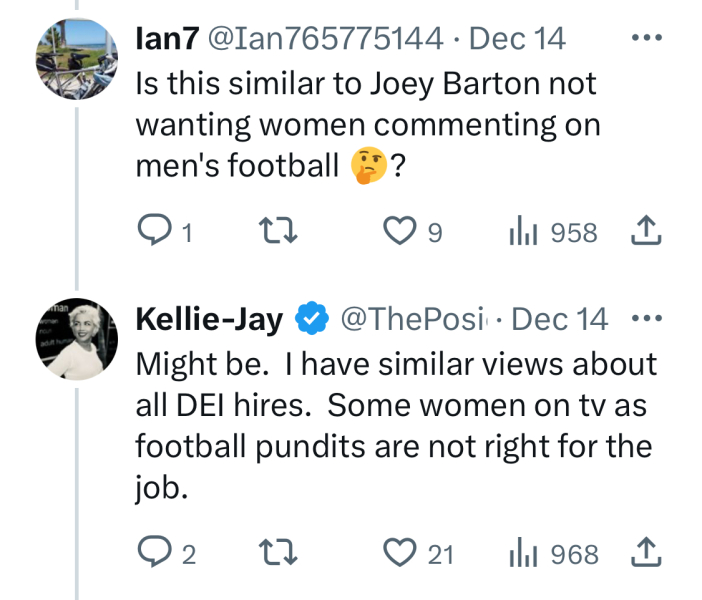Reply to Ian7's tweet
Image resolution: width=702 pixels, height=600 pixels.
[153, 232]
